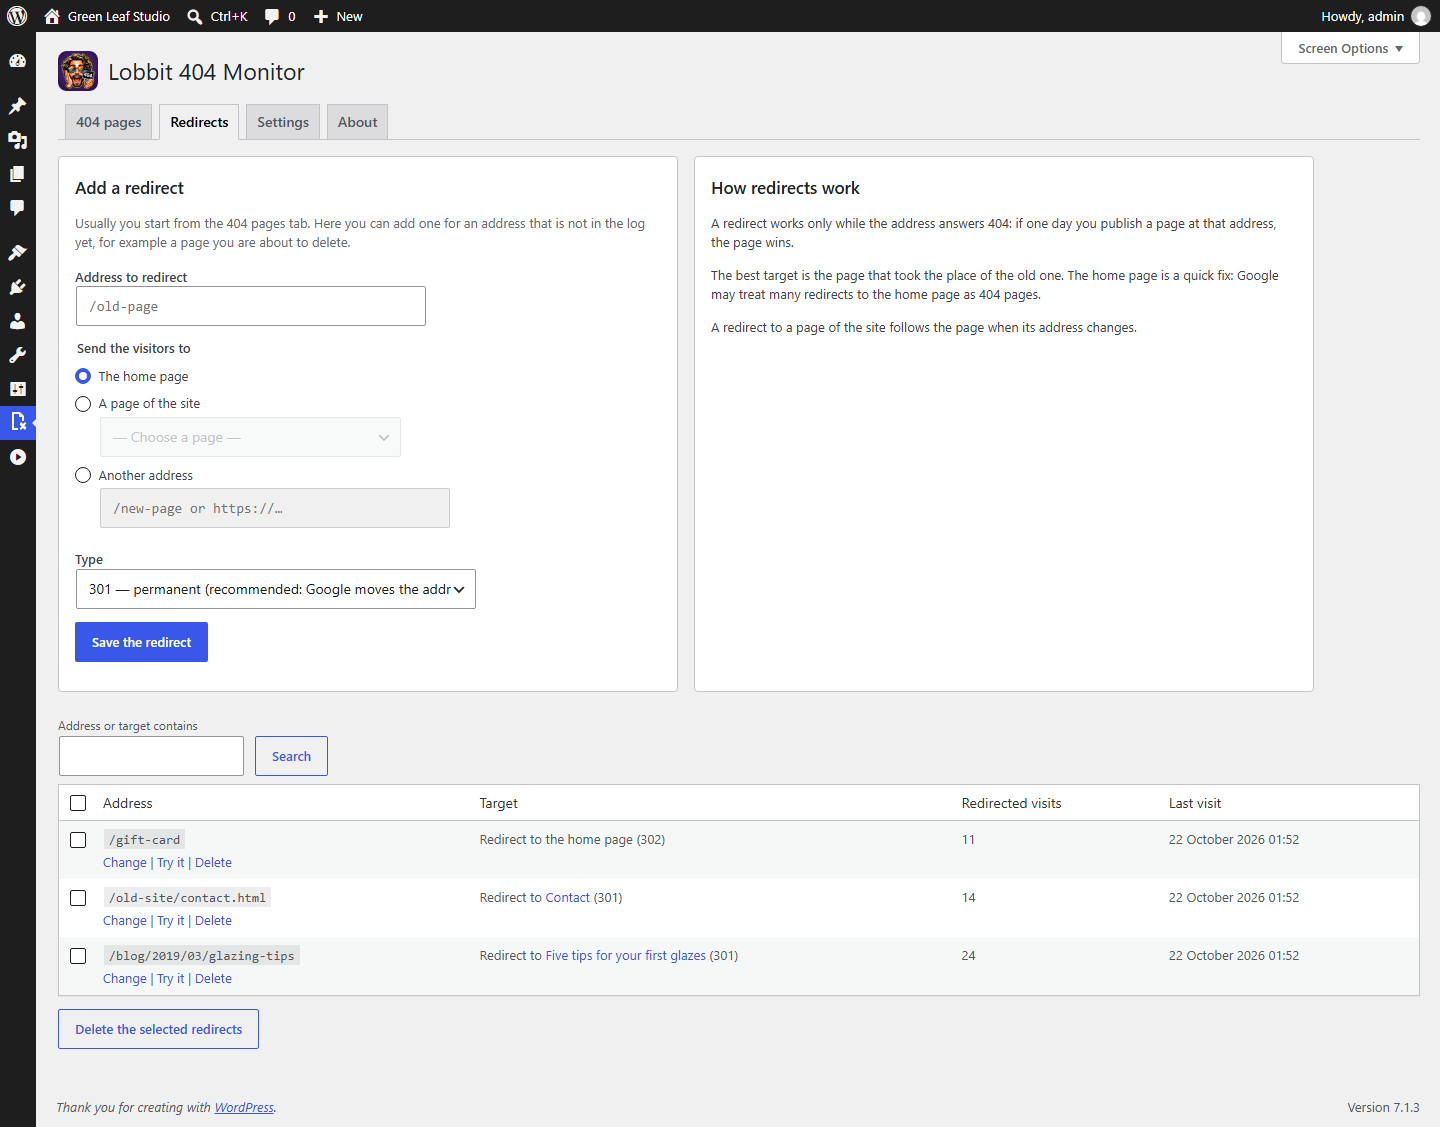Viewport: 1440px width, 1127px height.
Task: Select 'Another address' radio option
Action: tap(83, 475)
